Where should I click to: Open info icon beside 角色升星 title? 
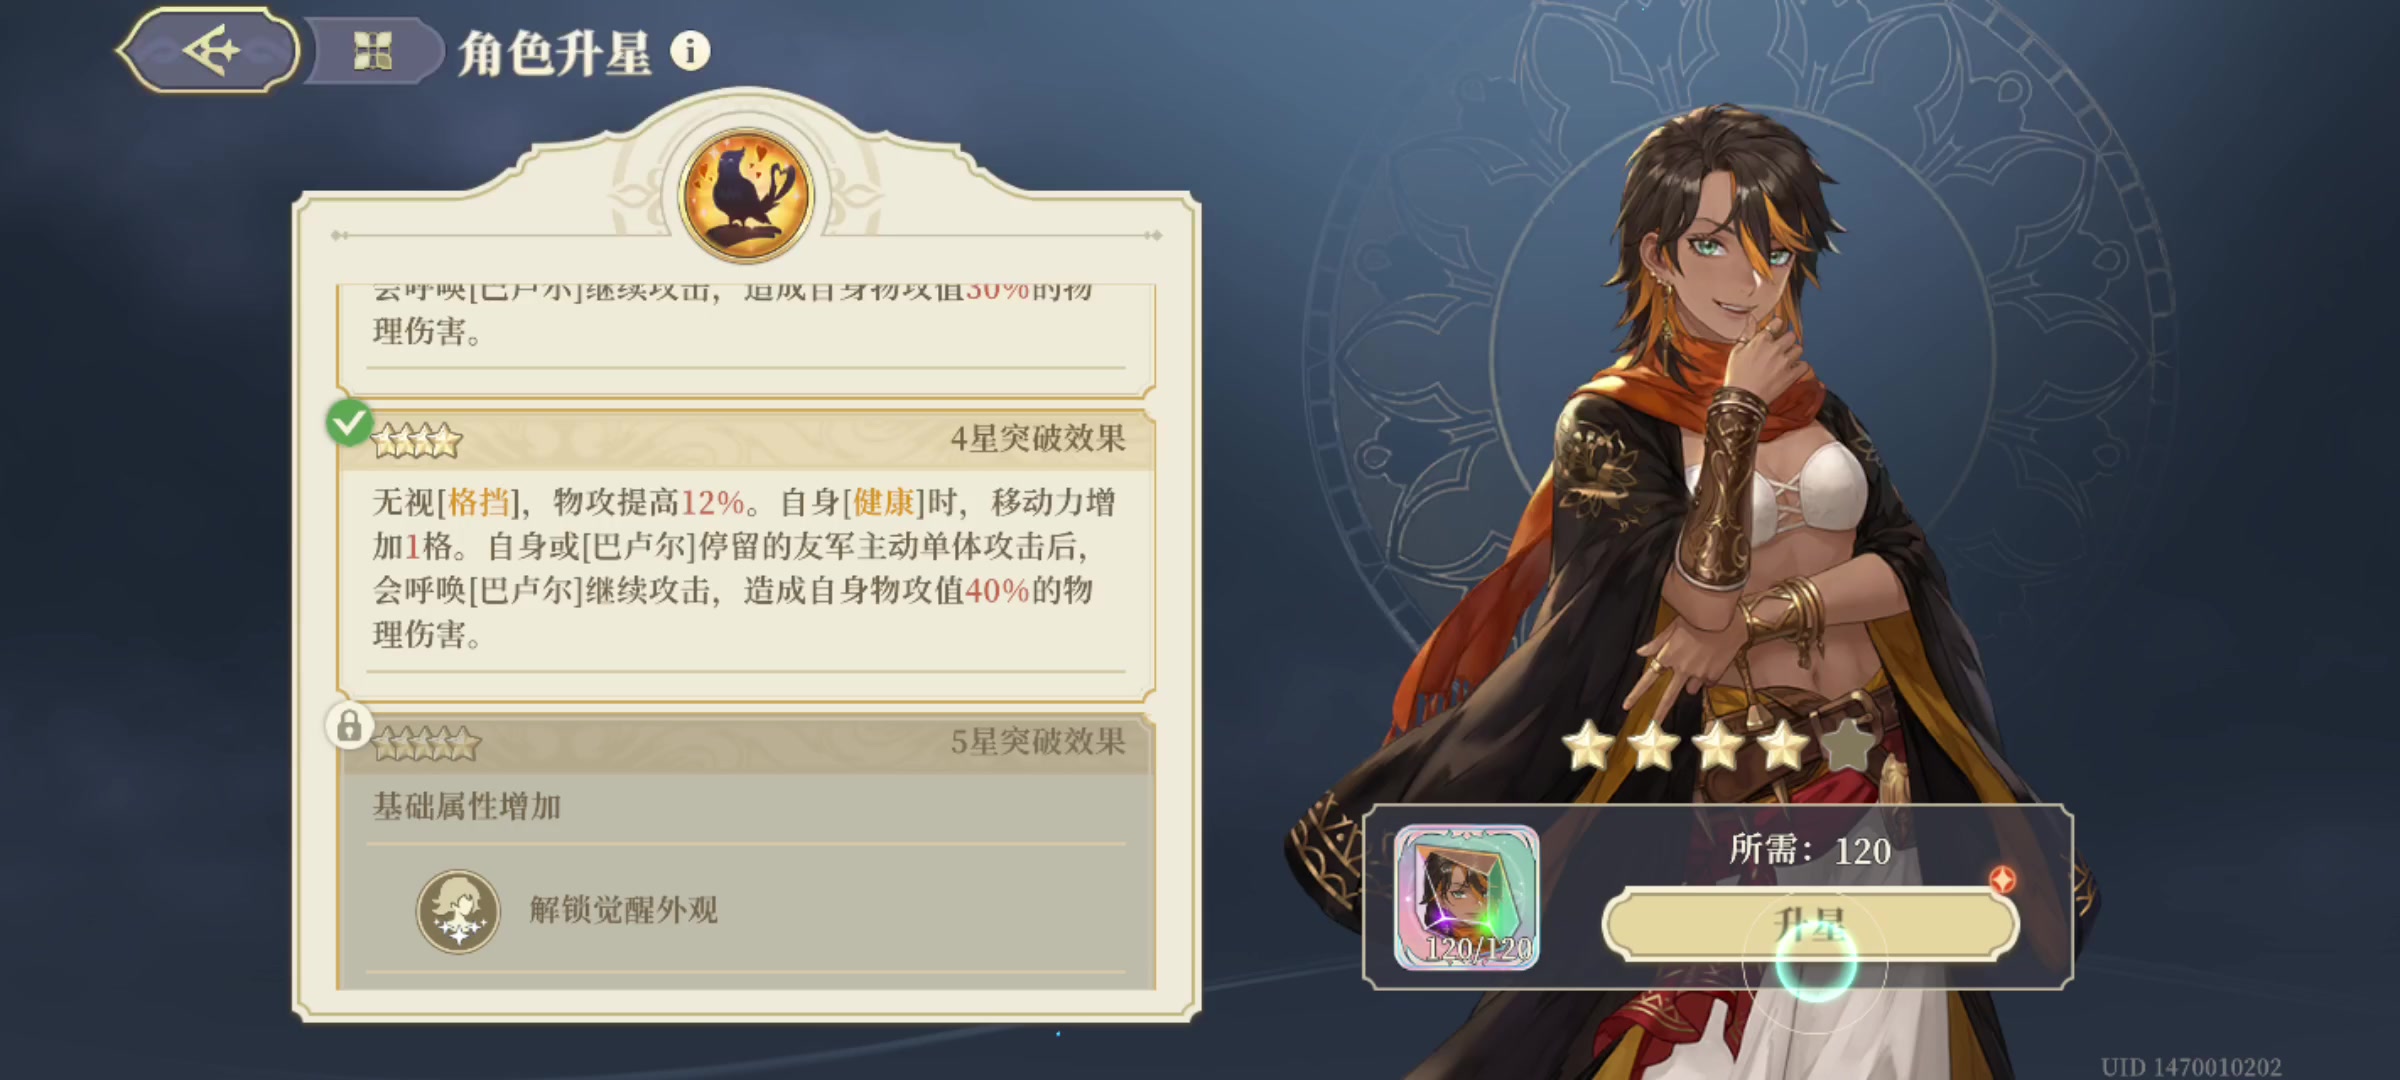tap(690, 51)
